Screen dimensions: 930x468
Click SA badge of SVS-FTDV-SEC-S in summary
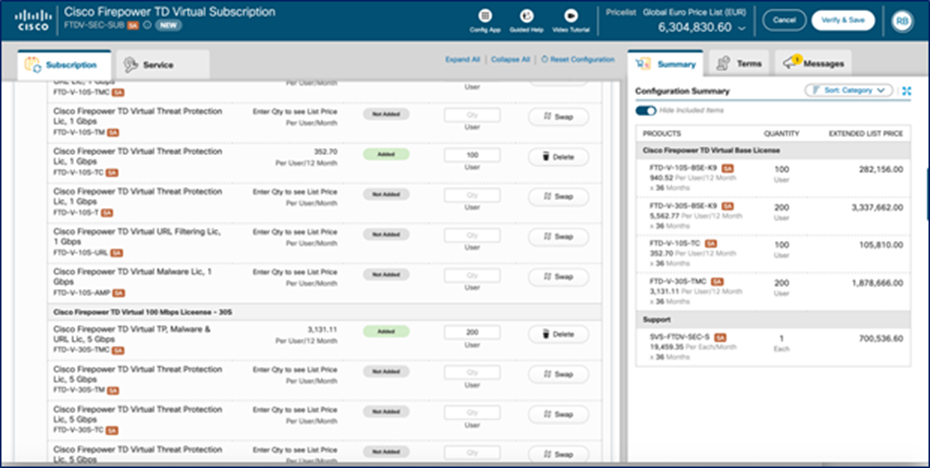click(721, 338)
